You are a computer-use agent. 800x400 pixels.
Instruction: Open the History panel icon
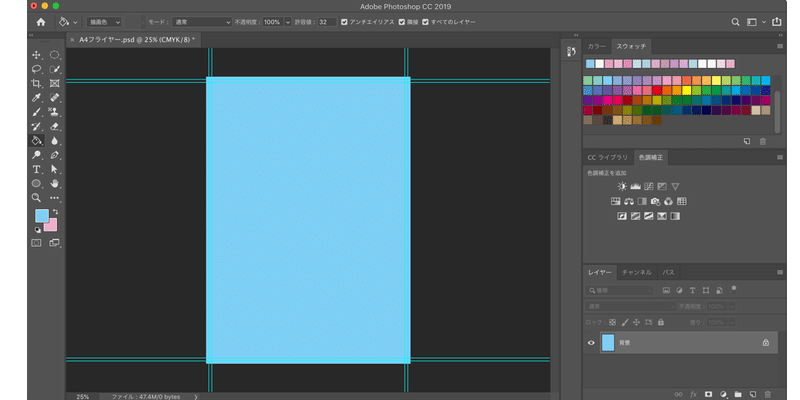pyautogui.click(x=571, y=51)
